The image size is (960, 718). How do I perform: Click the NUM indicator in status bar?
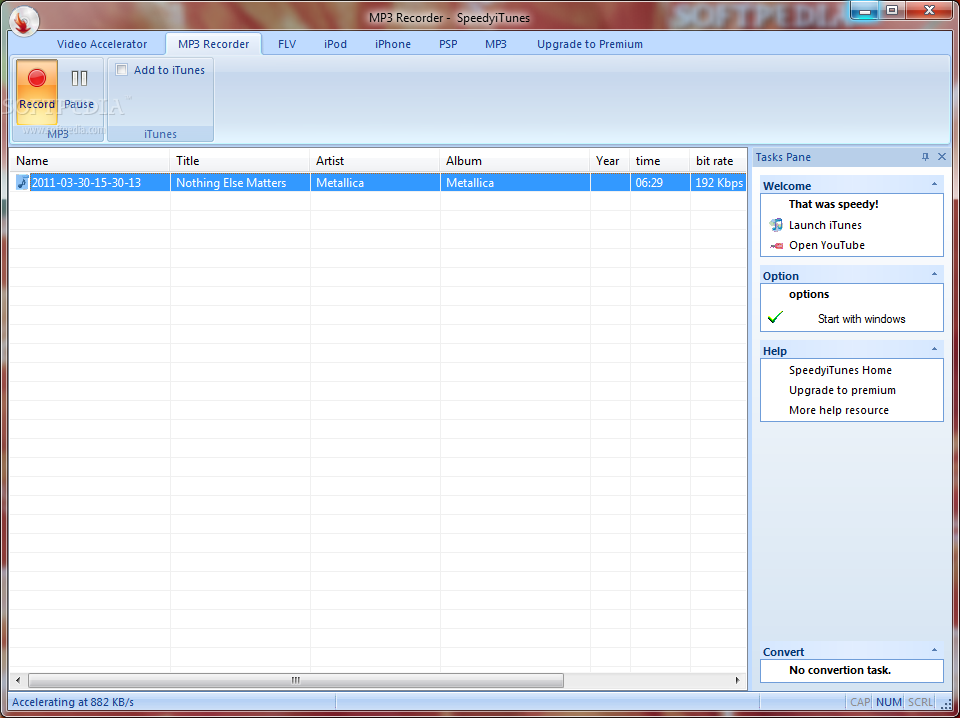click(889, 702)
